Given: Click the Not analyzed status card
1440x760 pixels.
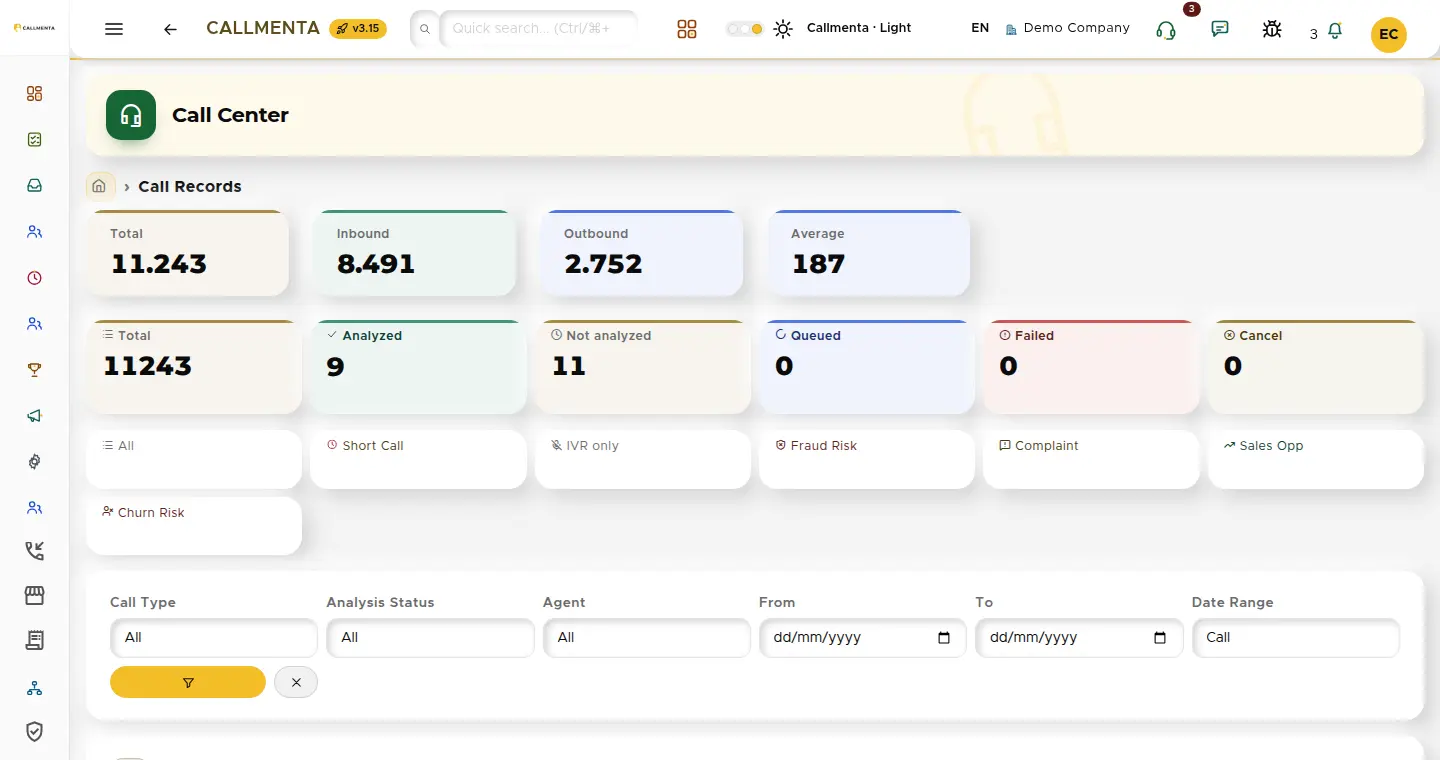Looking at the screenshot, I should click(643, 367).
